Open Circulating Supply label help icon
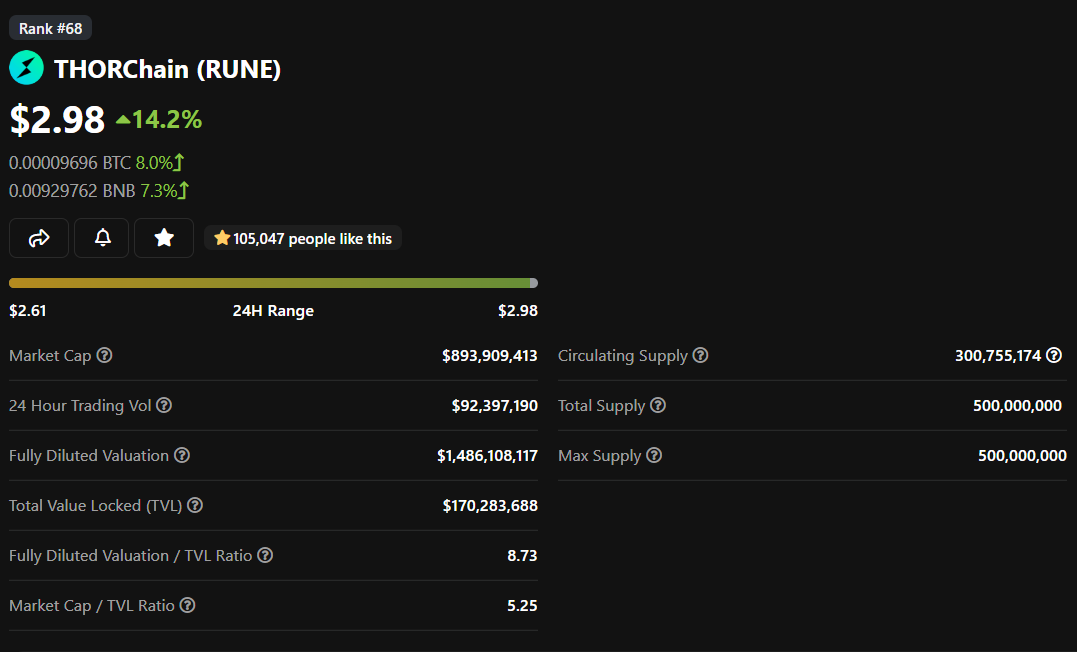 700,355
